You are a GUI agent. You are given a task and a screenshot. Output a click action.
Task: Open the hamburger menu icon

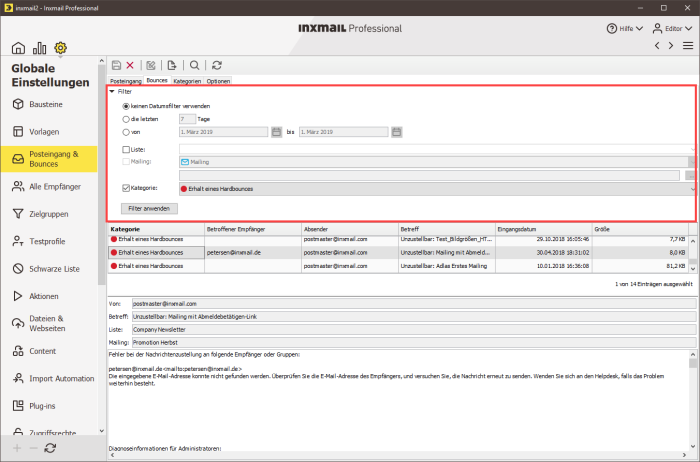click(688, 46)
